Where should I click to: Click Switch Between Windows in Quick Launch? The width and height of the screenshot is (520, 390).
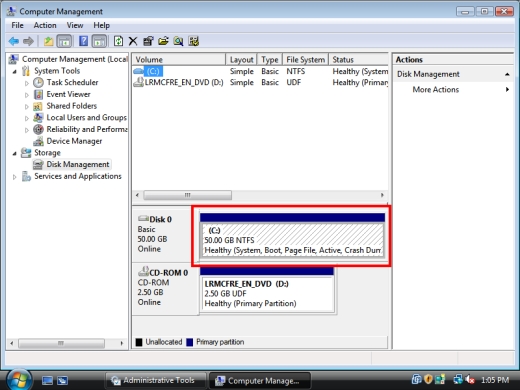62,380
